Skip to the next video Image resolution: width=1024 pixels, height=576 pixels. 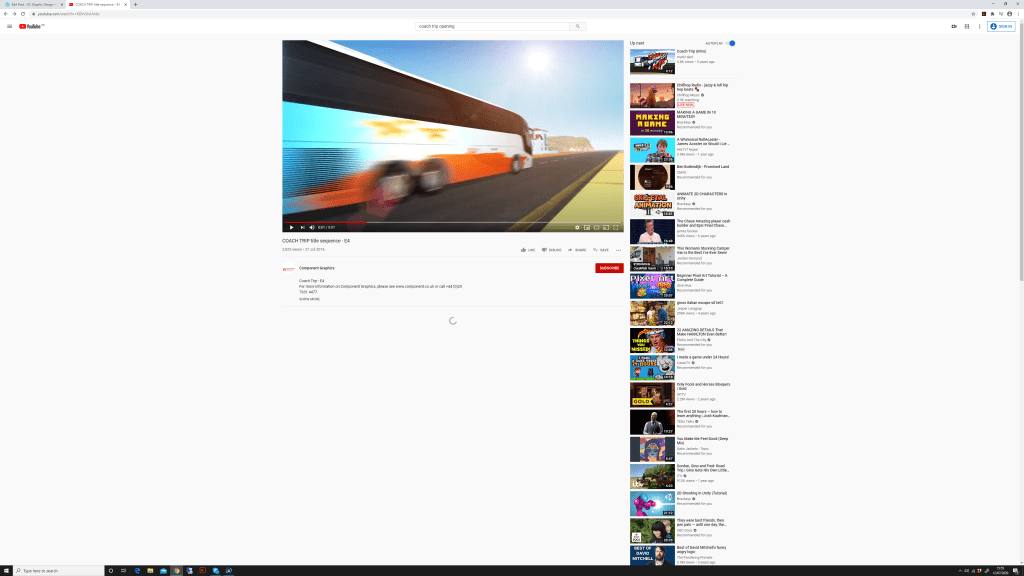301,227
